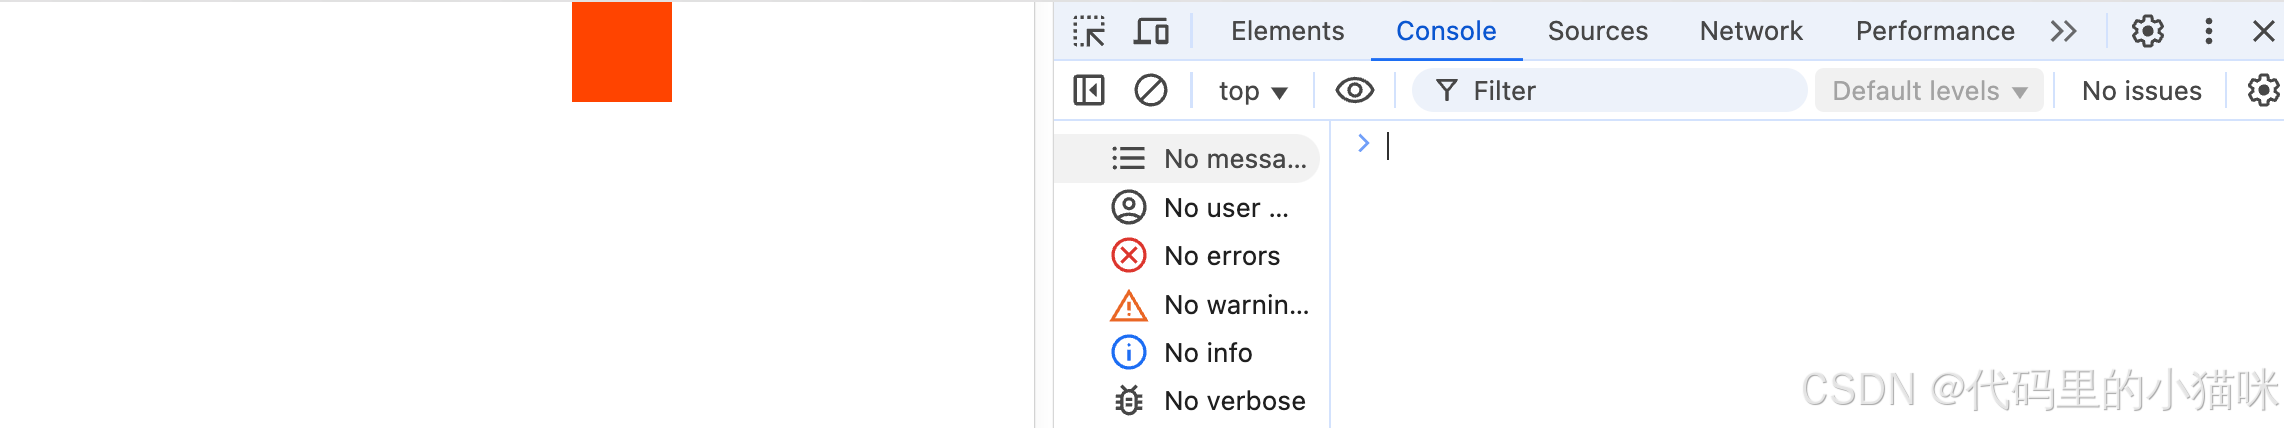2284x428 pixels.
Task: Select the No errors sidebar filter
Action: pos(1195,256)
